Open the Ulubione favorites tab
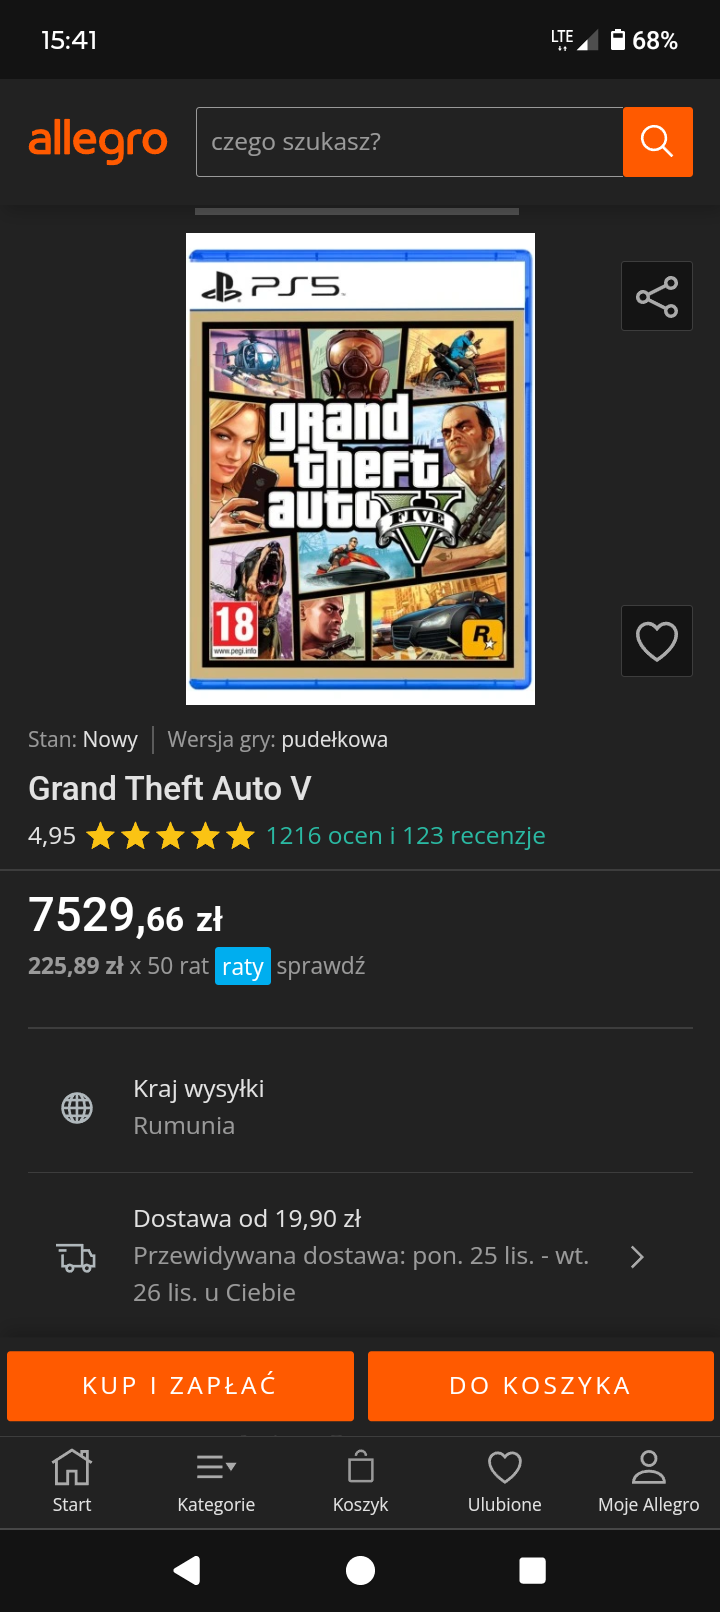Image resolution: width=720 pixels, height=1612 pixels. point(505,1482)
